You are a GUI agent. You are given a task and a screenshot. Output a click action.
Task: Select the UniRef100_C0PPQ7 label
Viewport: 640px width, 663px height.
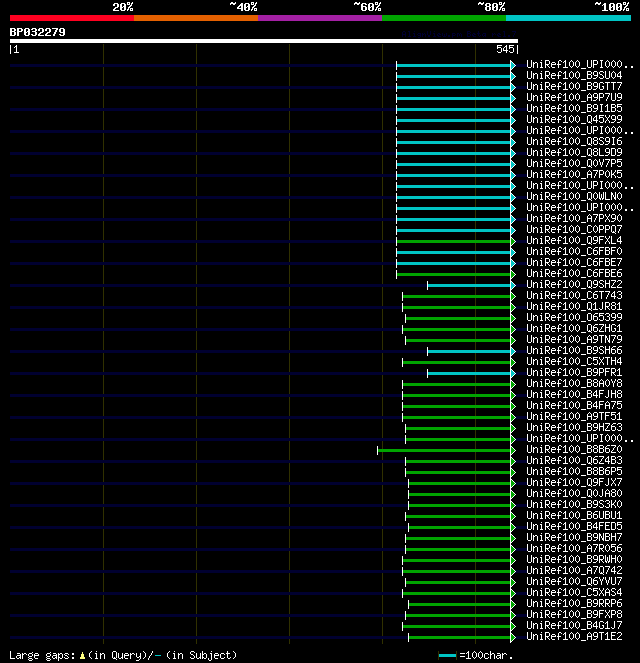[574, 230]
